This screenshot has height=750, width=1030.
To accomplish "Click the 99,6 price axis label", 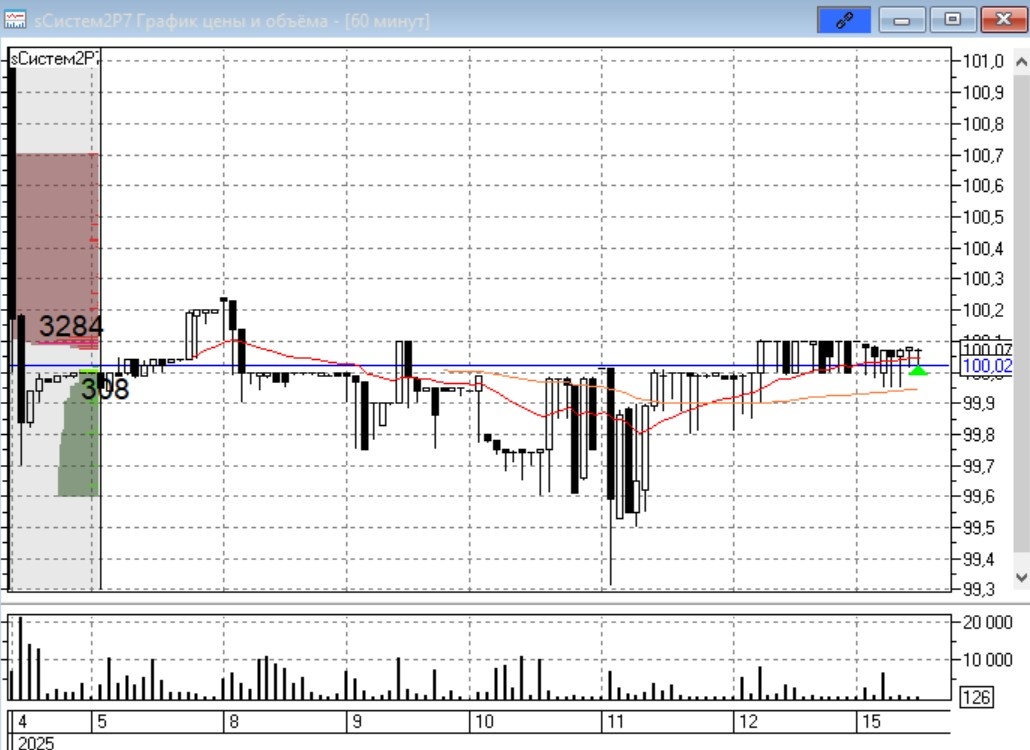I will click(979, 496).
